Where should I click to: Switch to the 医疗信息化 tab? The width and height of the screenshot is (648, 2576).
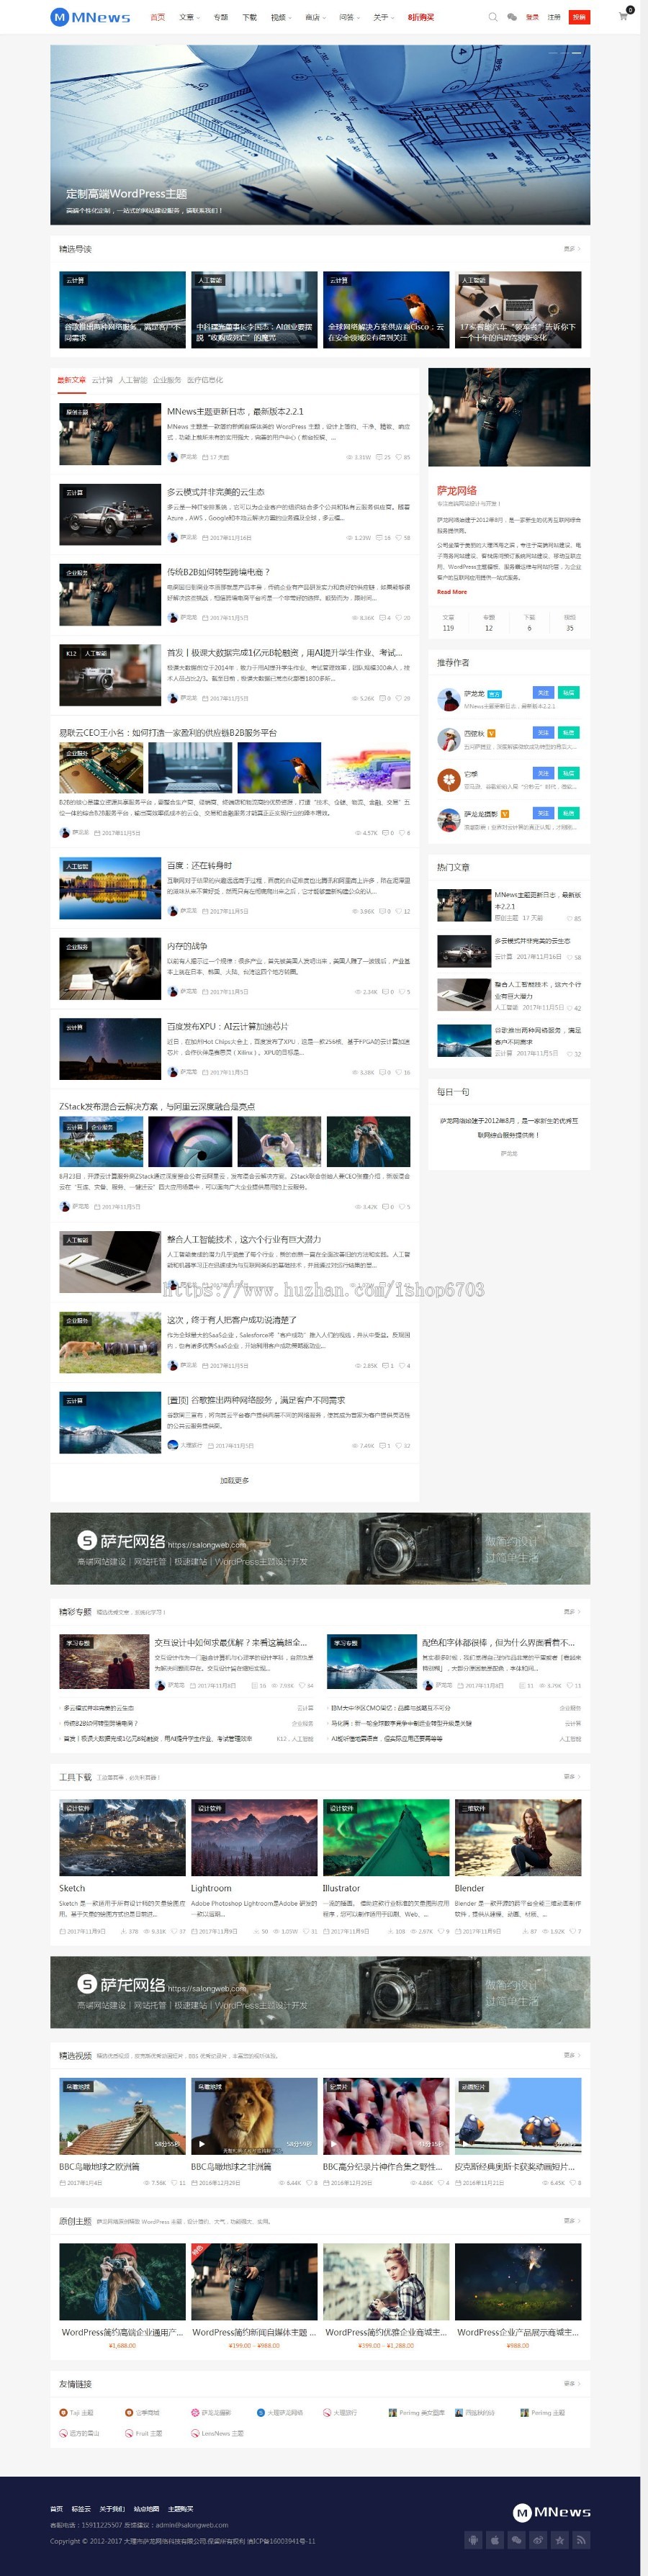205,380
